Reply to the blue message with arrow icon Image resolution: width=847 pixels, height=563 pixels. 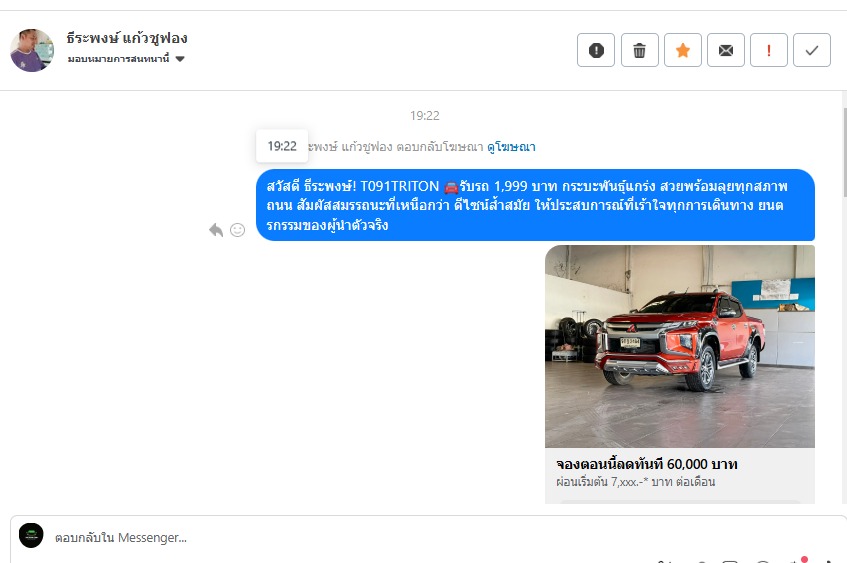216,230
